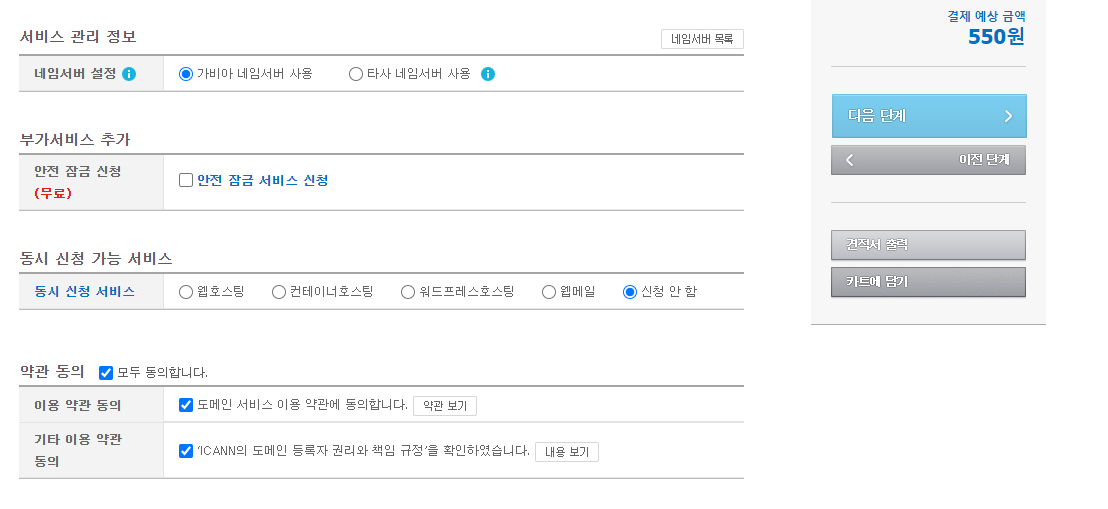Viewport: 1108px width, 509px height.
Task: Click the right chevron on 다음 단계
Action: [1008, 116]
